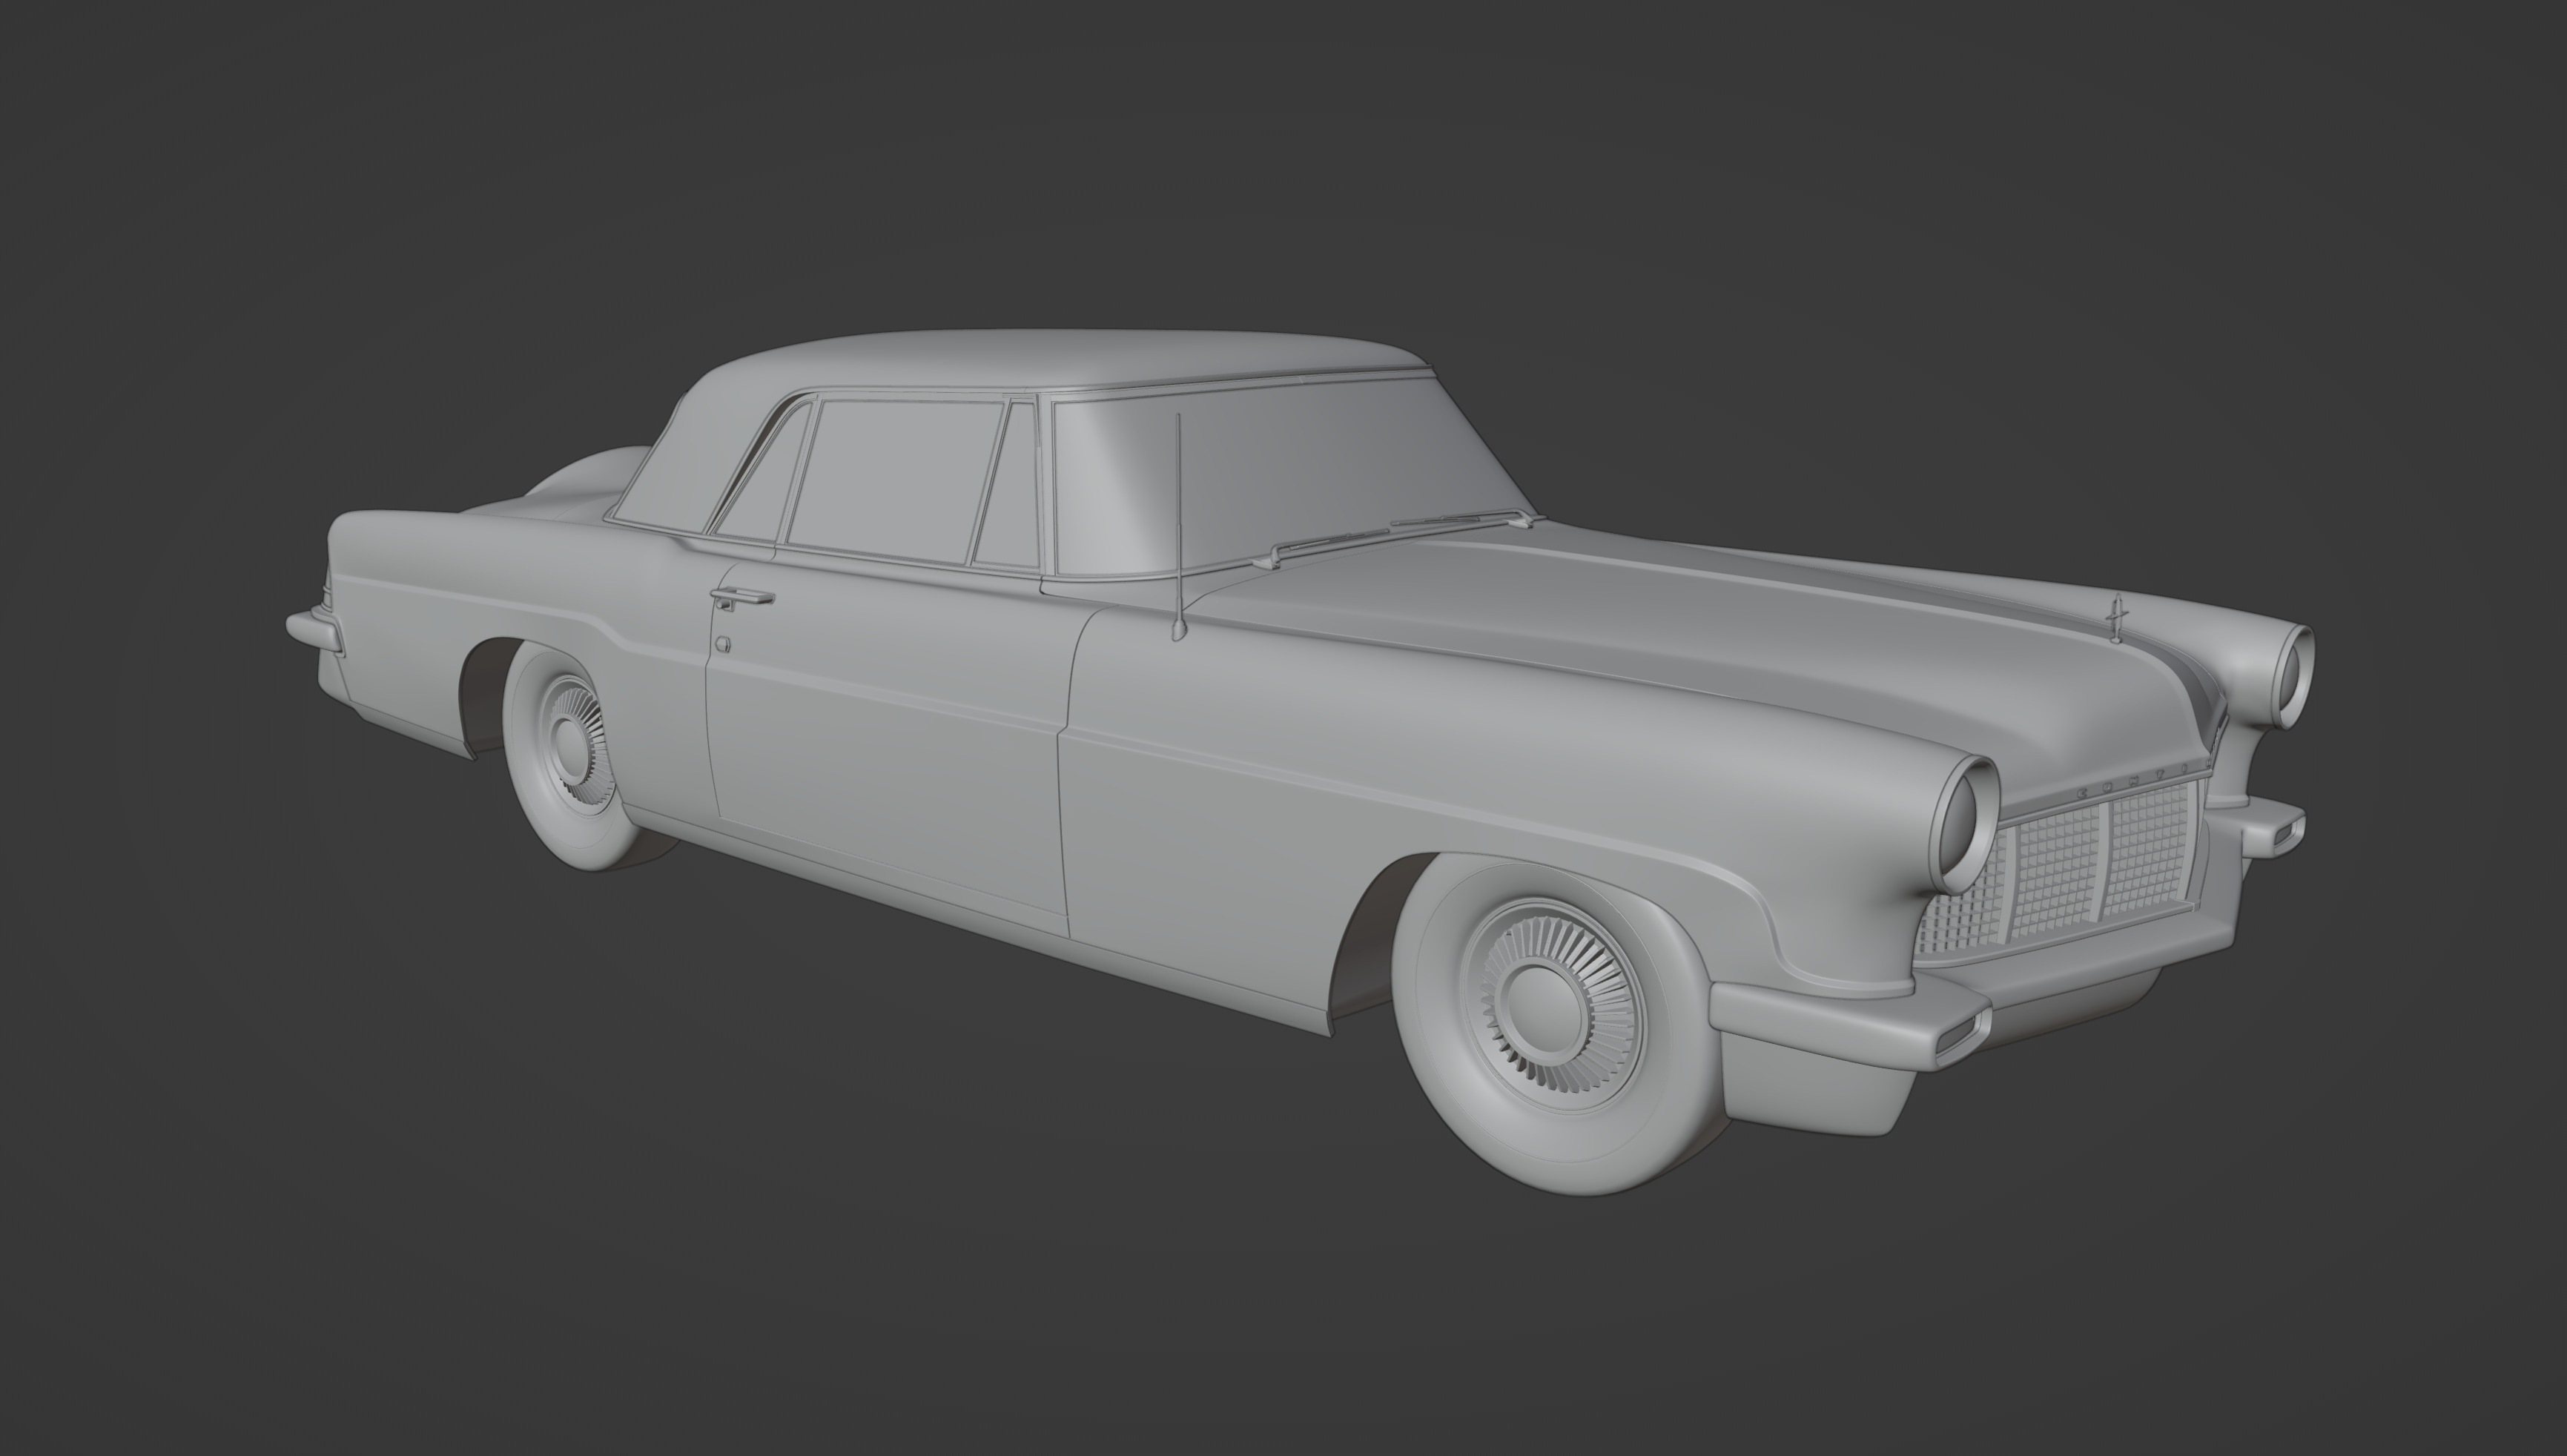Click the door lock cylinder below handle
This screenshot has width=2567, height=1456.
point(722,644)
